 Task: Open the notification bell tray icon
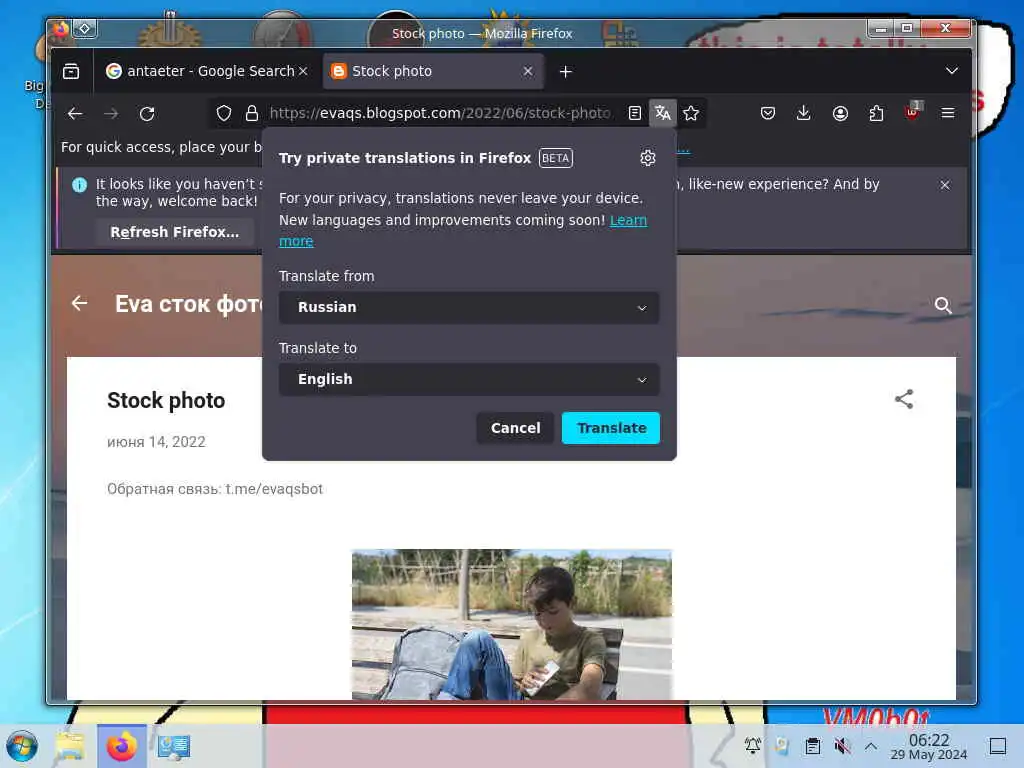[752, 746]
